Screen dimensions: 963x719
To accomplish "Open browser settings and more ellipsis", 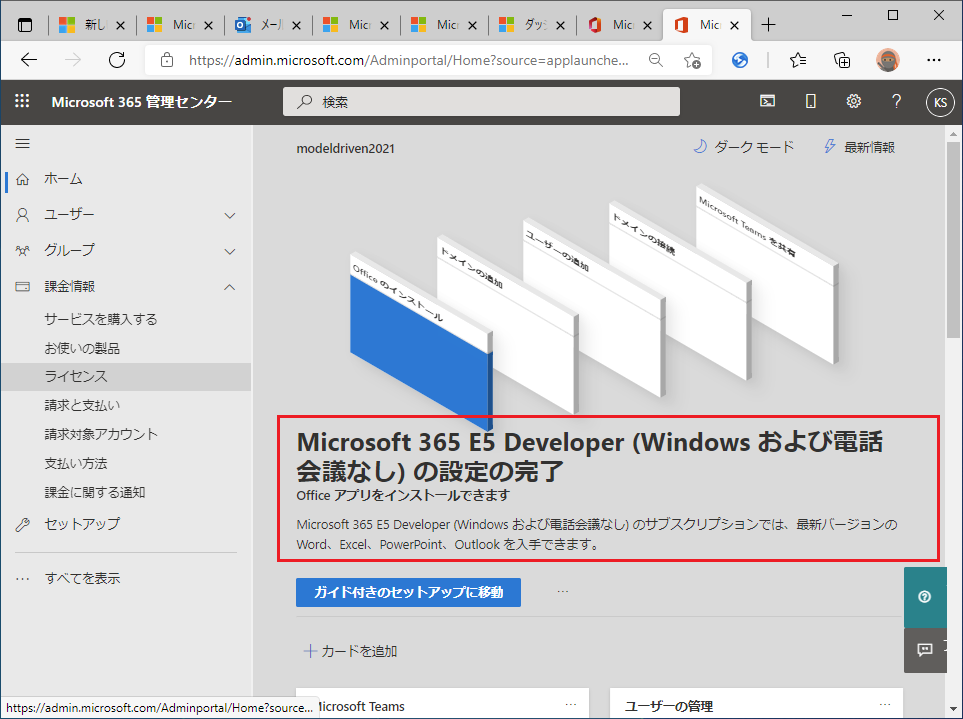I will click(x=934, y=60).
